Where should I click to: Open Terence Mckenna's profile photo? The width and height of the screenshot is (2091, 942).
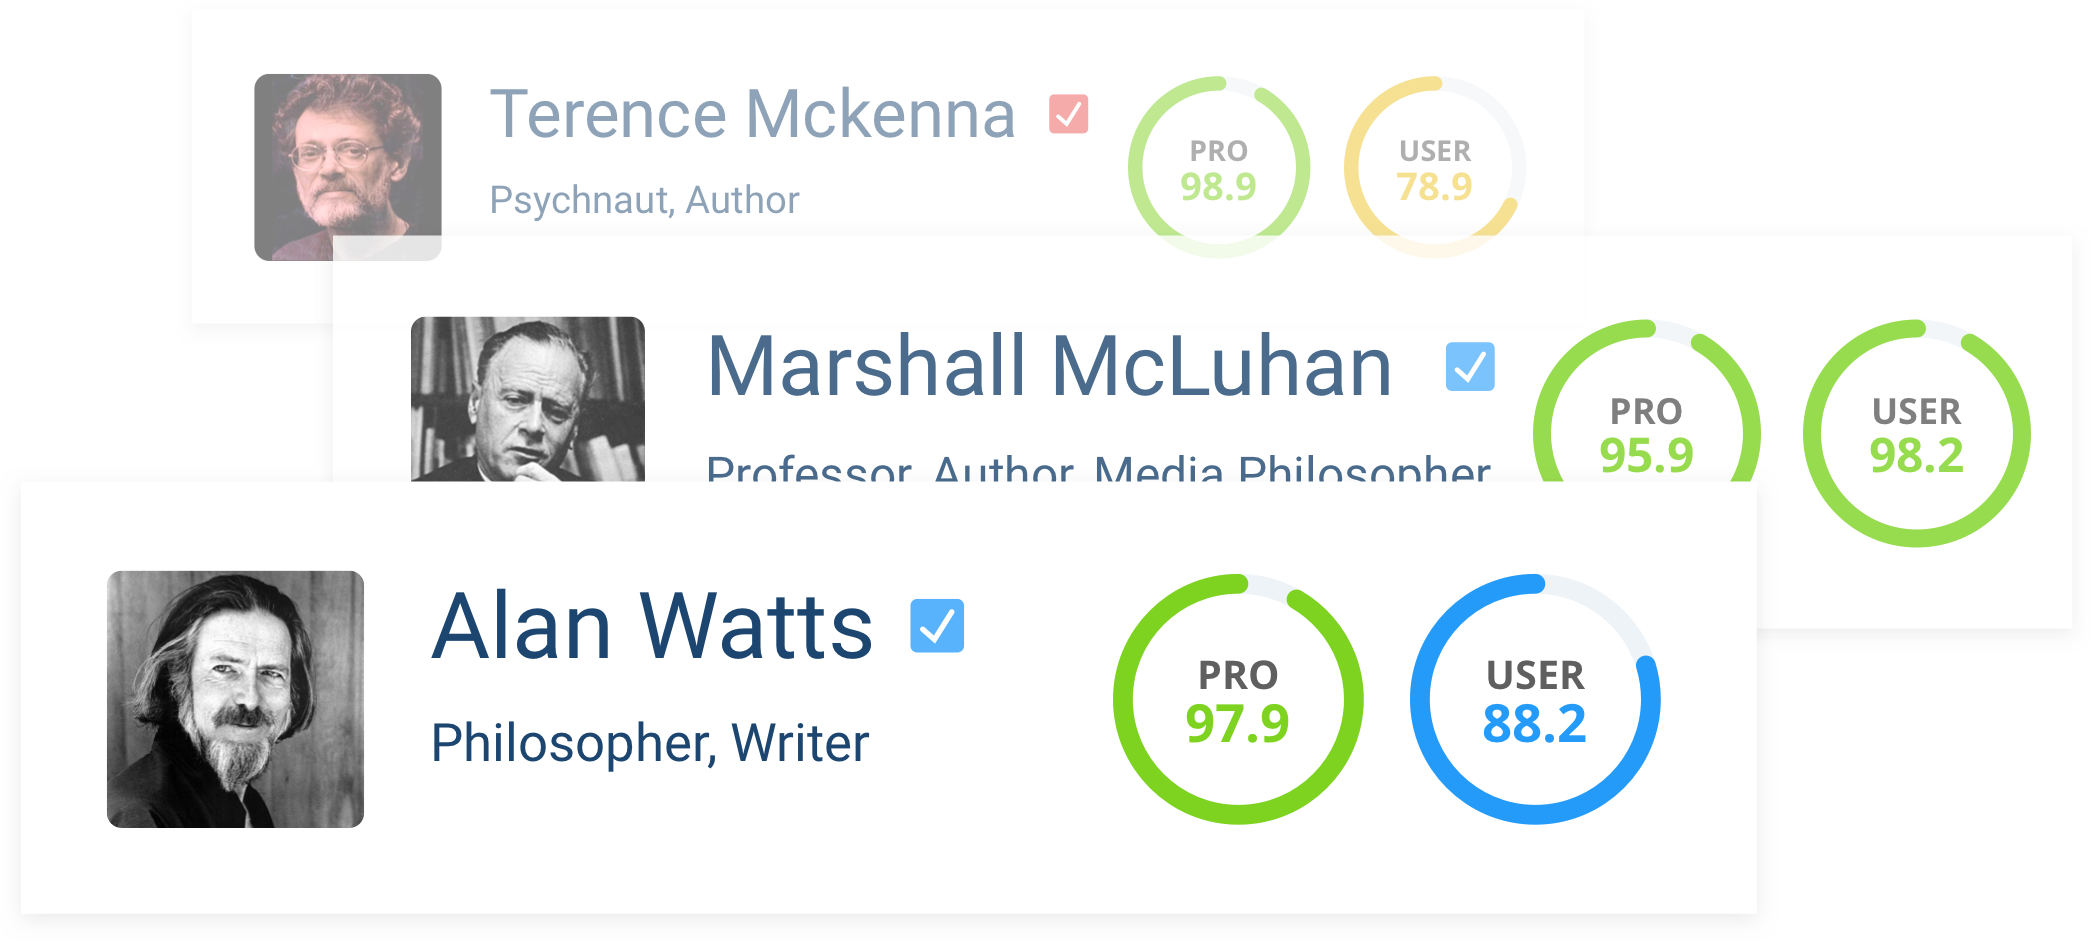348,167
